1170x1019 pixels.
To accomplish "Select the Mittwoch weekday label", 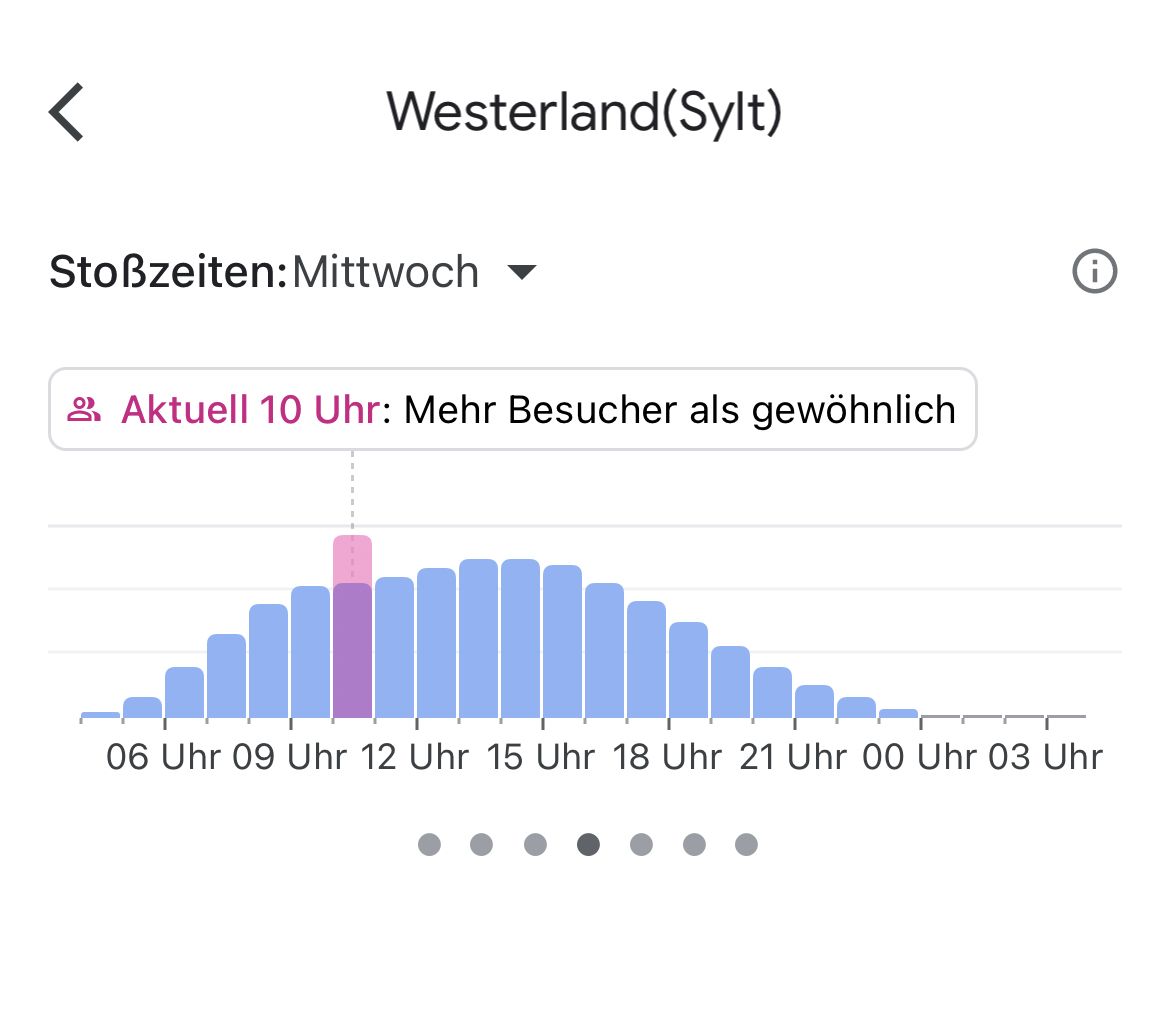I will 385,272.
